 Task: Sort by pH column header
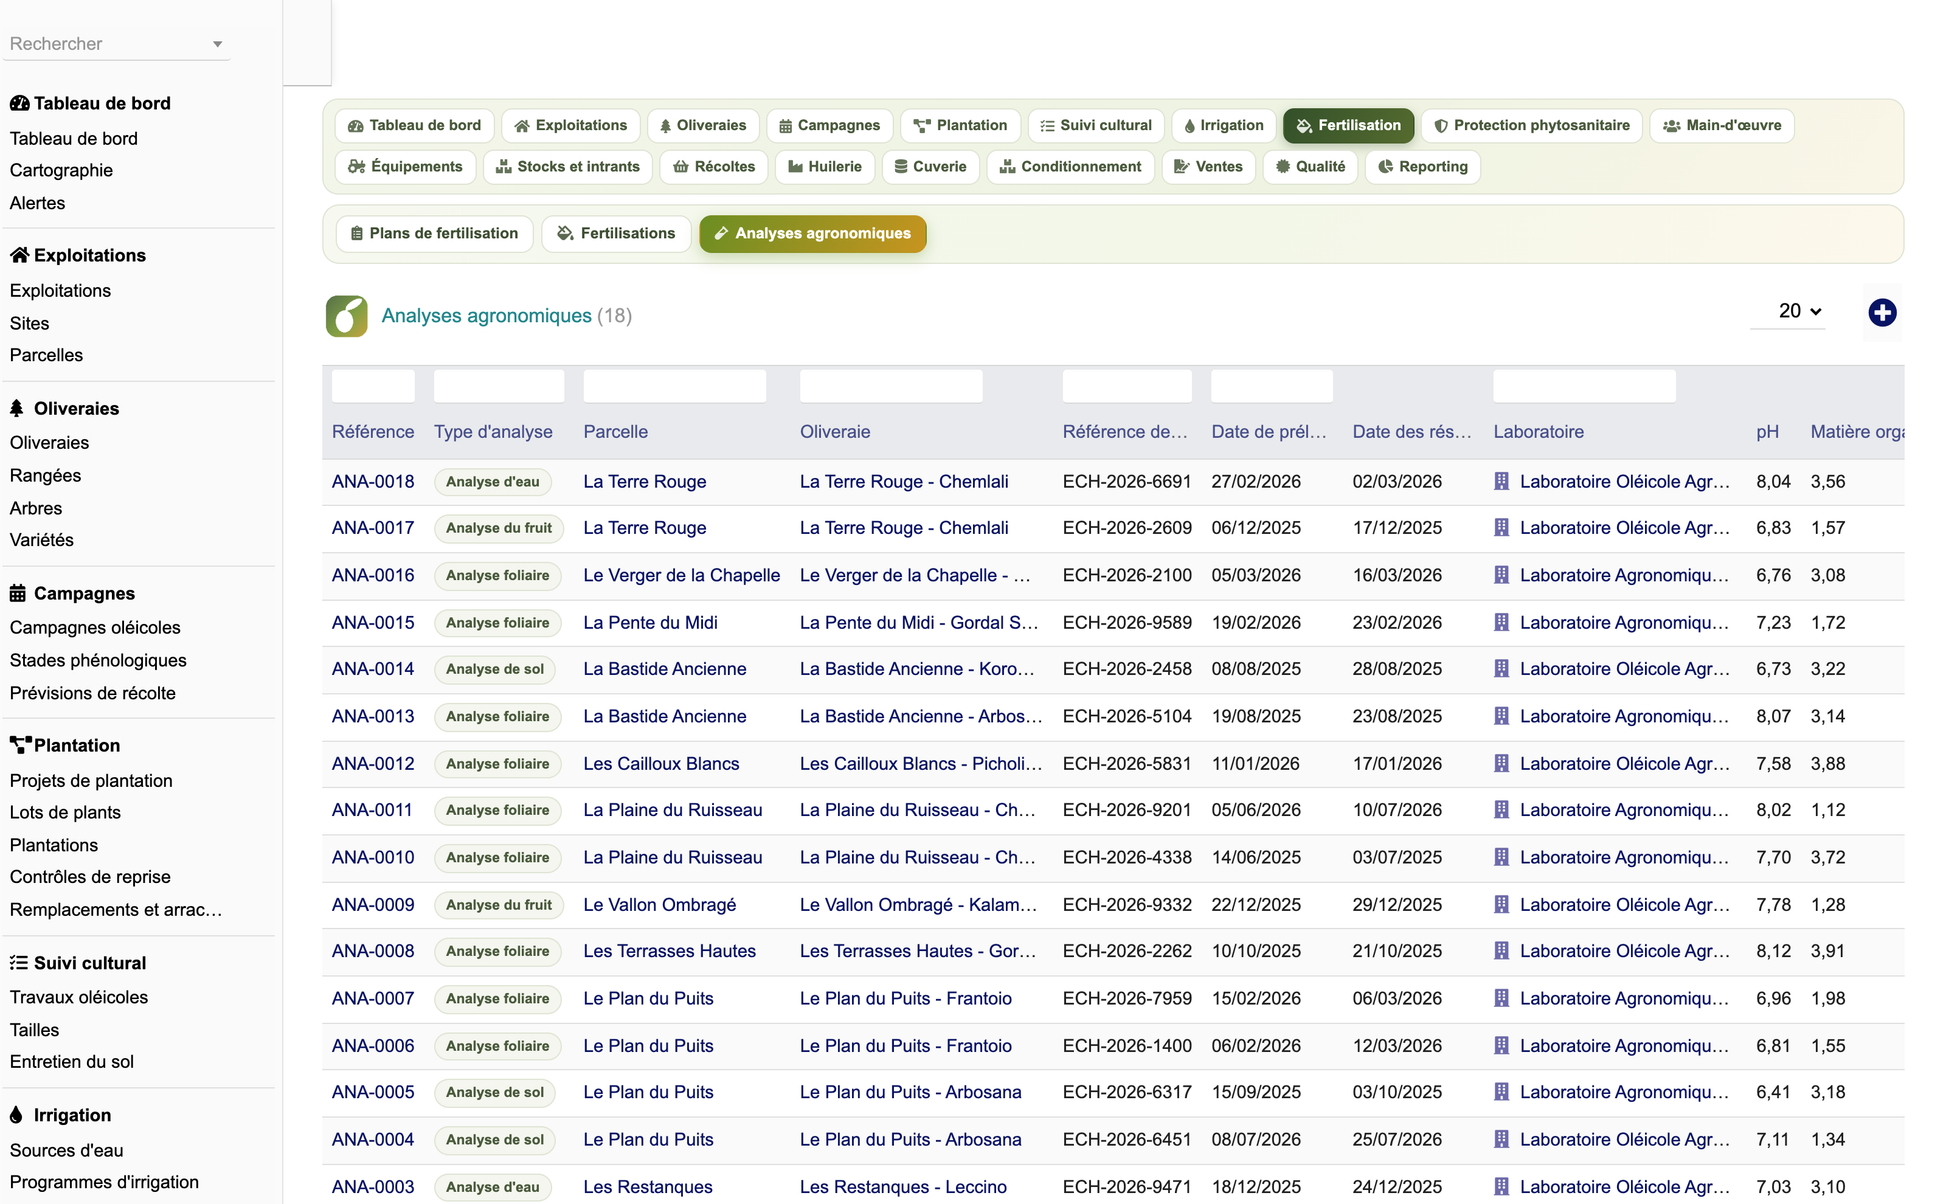[1767, 432]
